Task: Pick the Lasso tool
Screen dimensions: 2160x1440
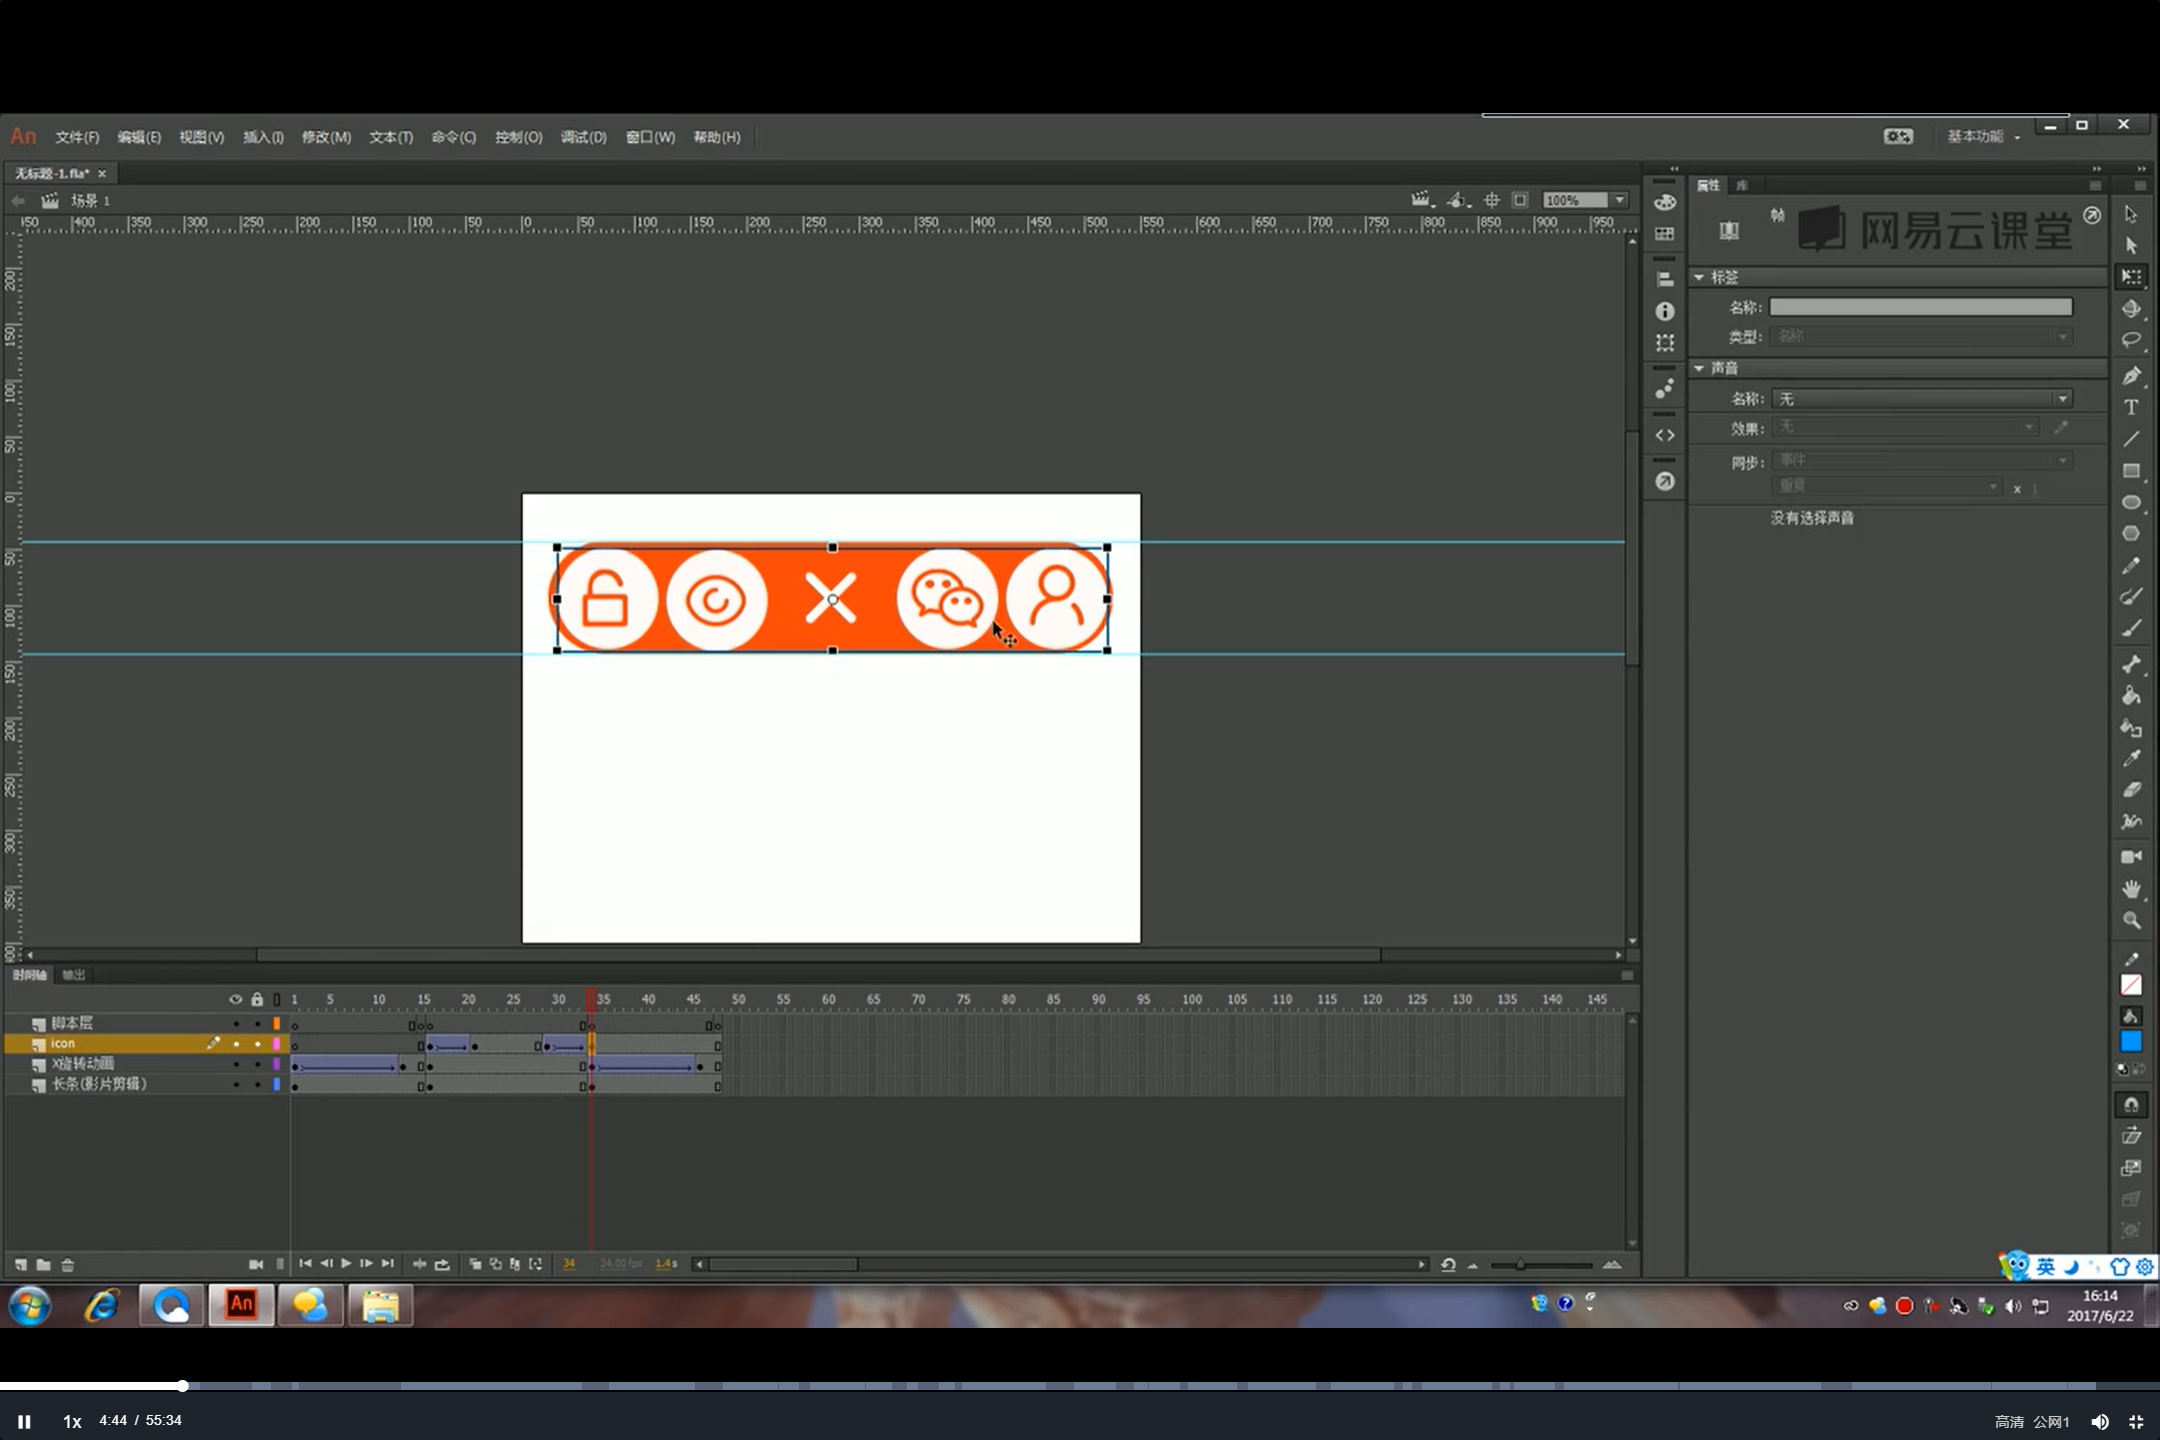Action: [x=2131, y=340]
